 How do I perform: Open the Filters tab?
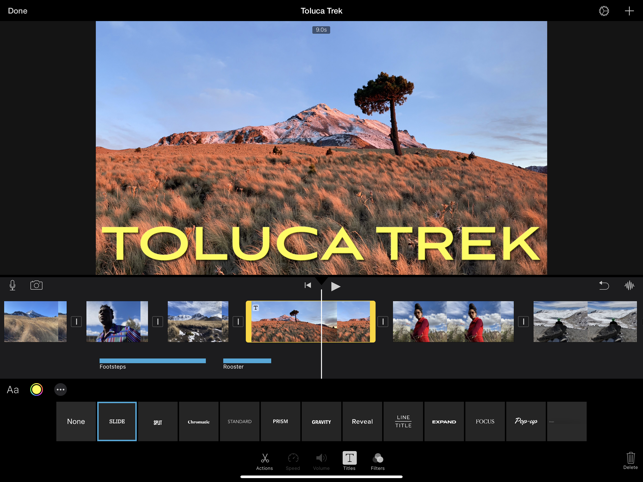coord(378,461)
